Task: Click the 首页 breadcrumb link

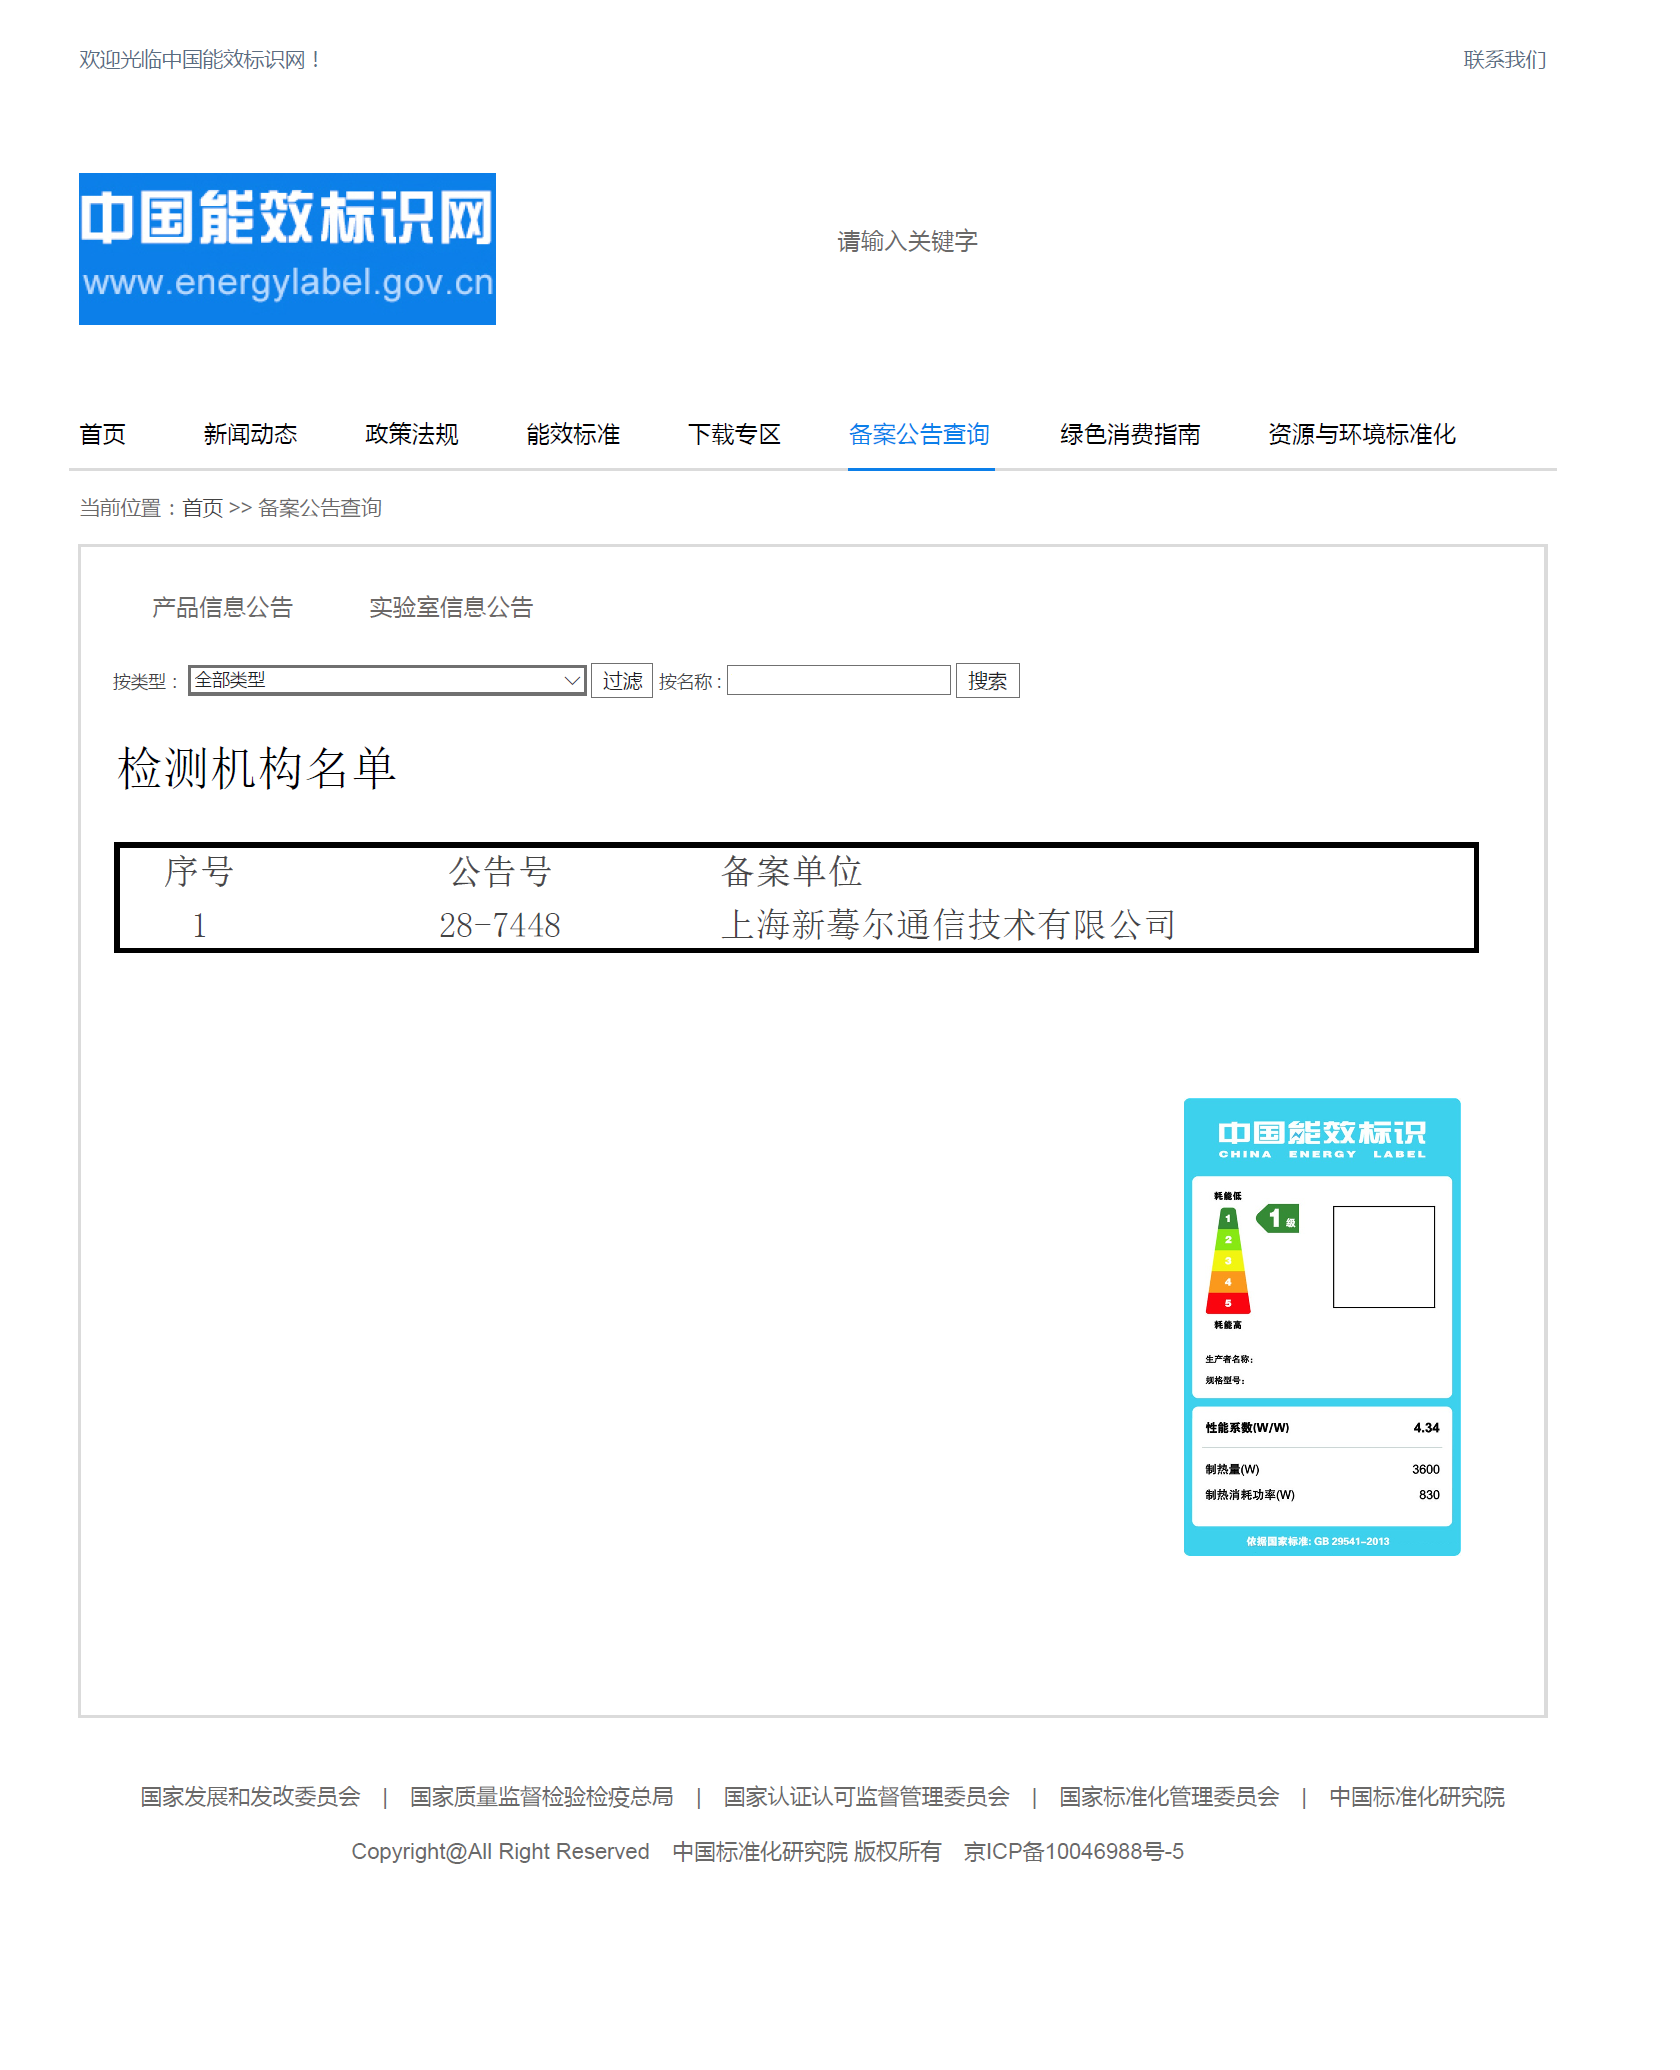Action: [x=203, y=507]
